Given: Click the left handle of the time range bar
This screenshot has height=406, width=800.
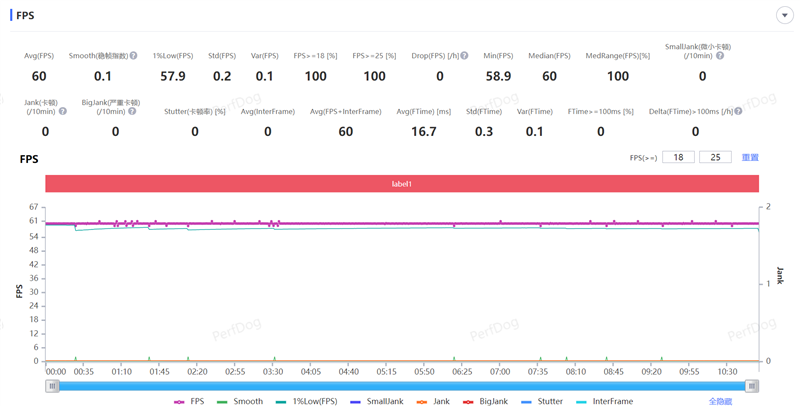Looking at the screenshot, I should coord(52,386).
